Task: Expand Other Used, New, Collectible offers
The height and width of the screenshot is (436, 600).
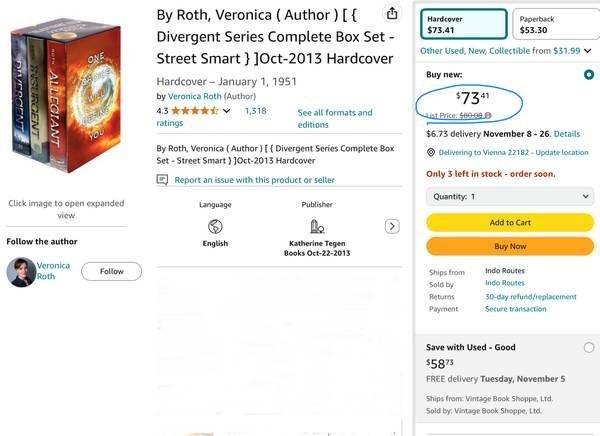Action: (588, 50)
